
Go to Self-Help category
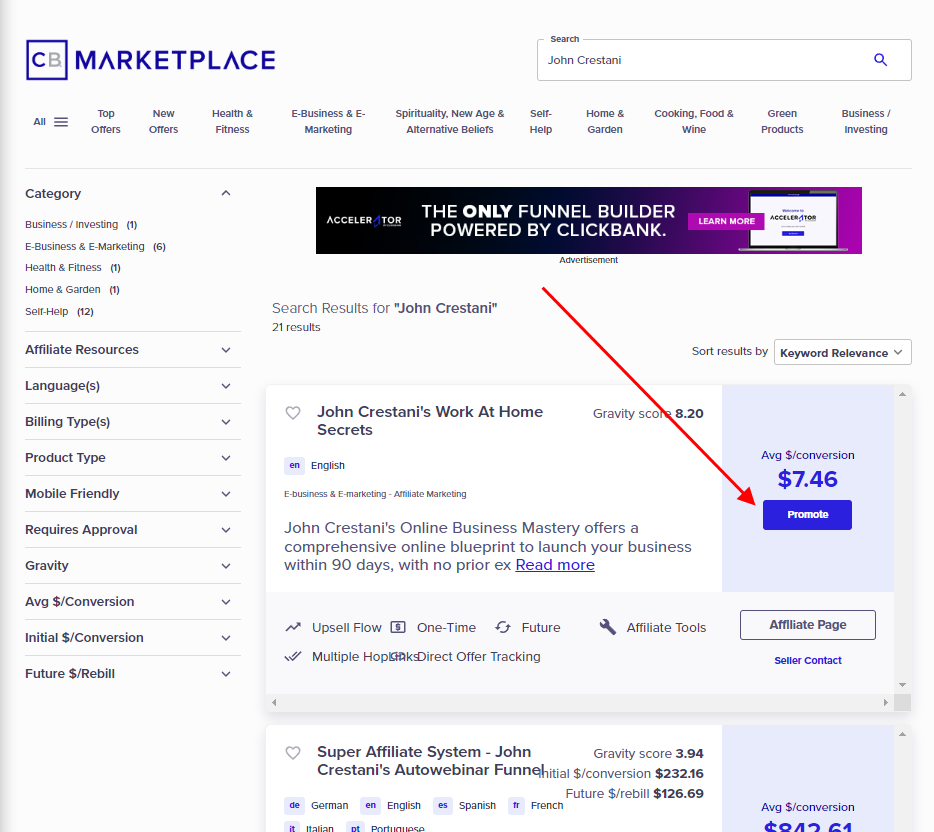(541, 121)
